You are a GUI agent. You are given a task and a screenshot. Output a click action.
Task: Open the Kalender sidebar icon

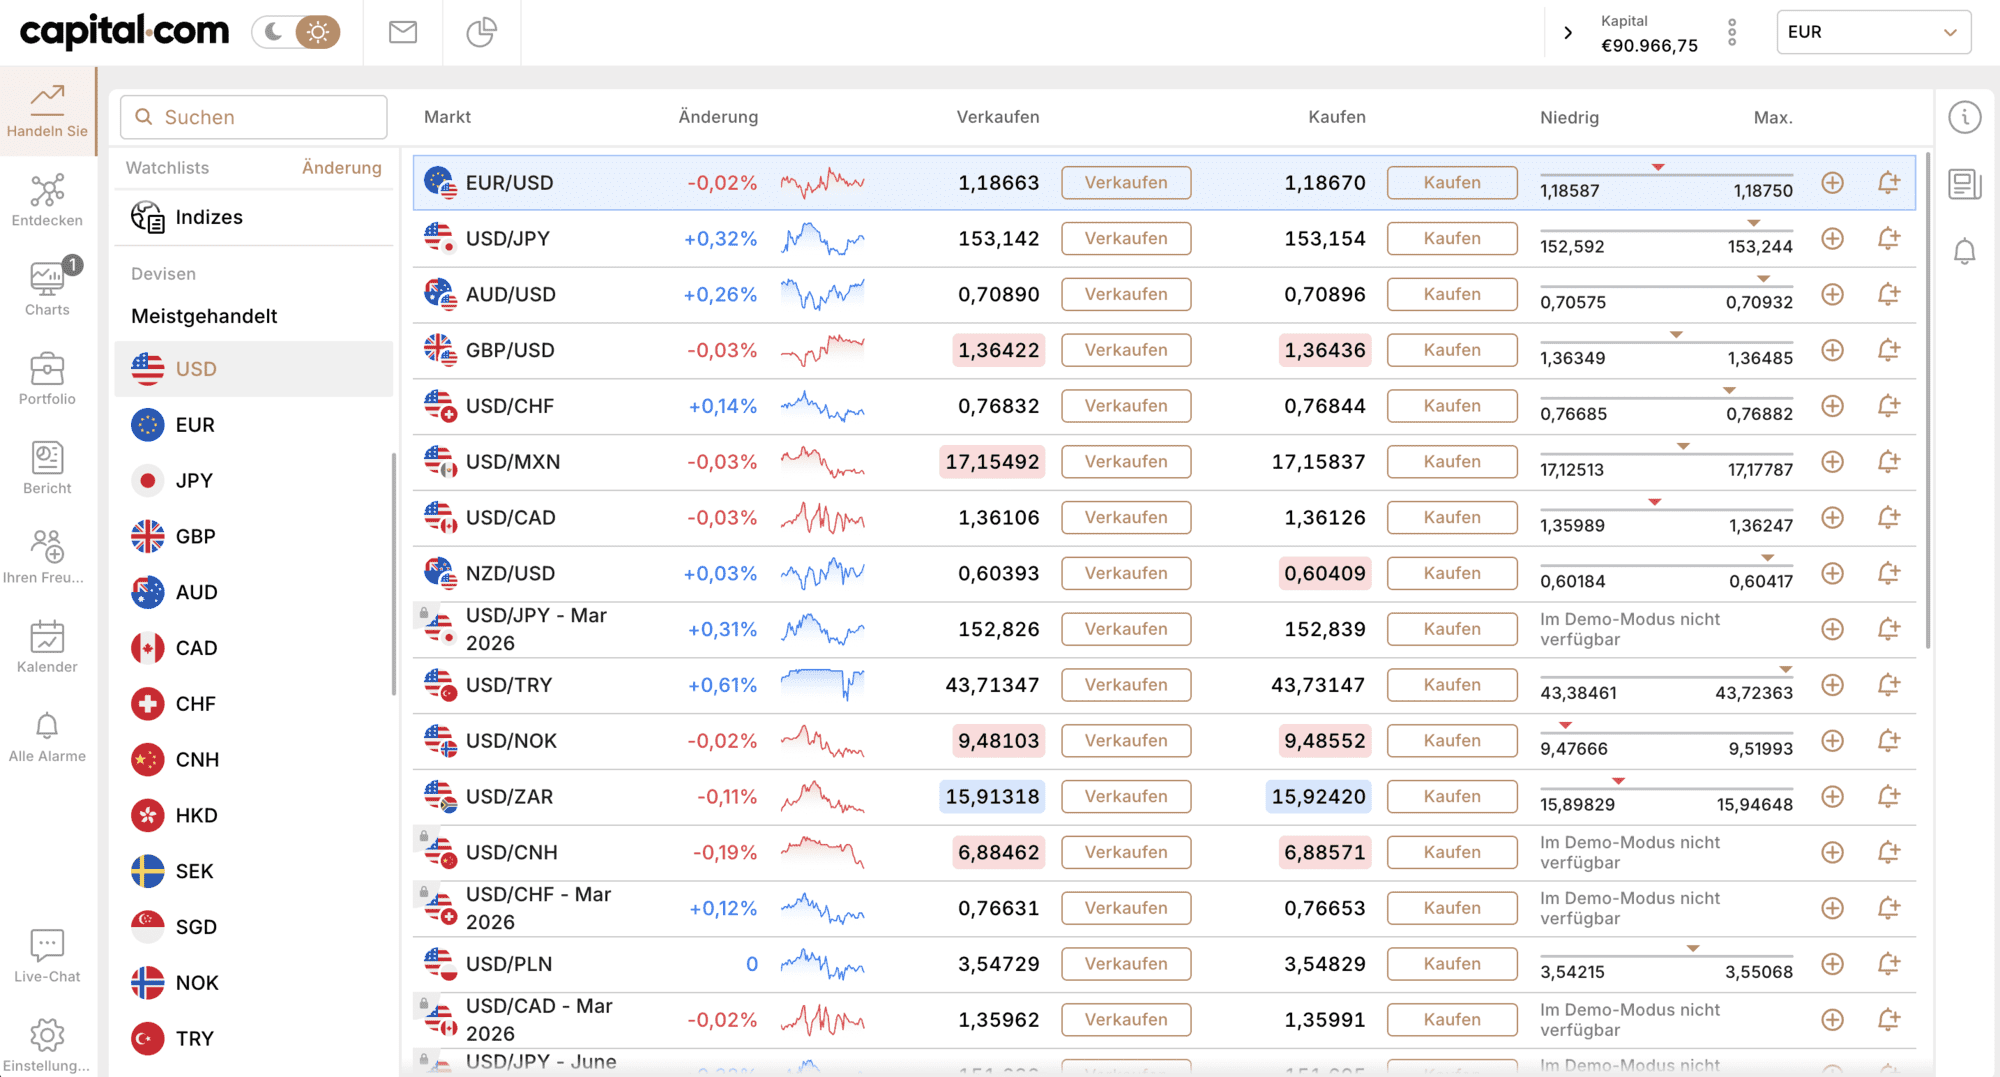[47, 645]
